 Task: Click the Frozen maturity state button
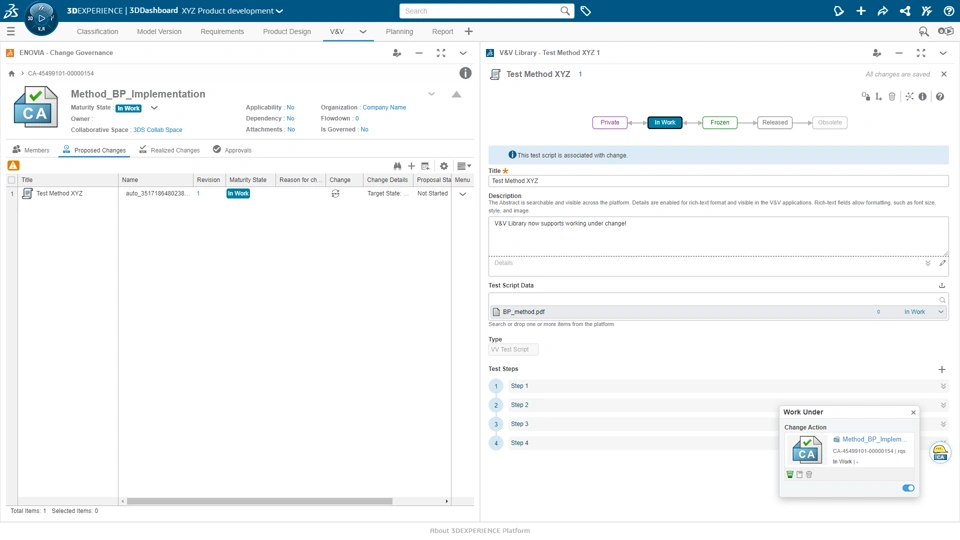pos(719,122)
